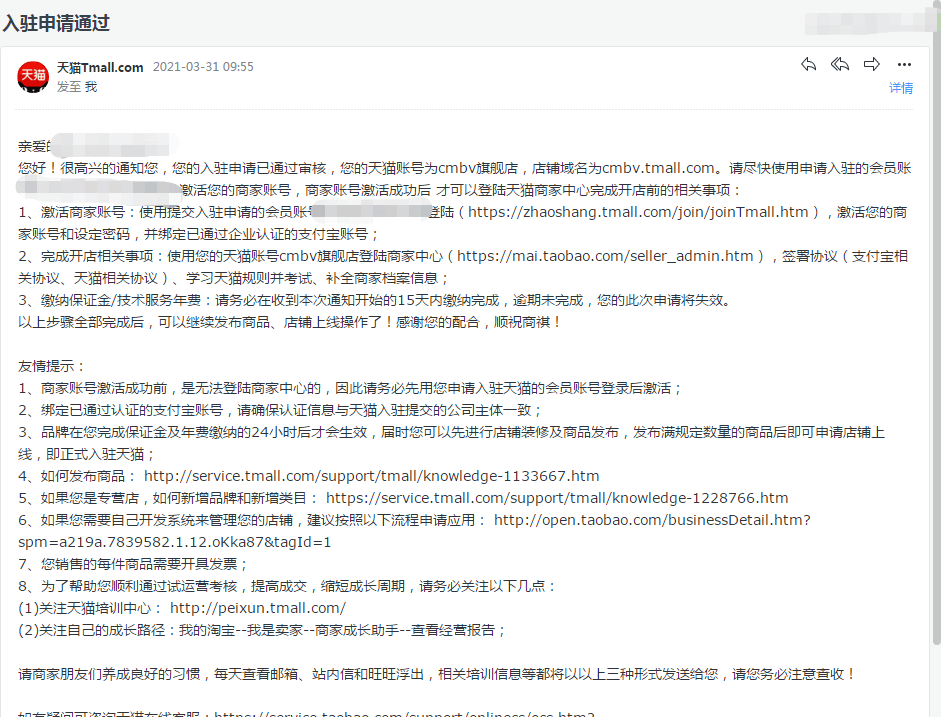941x717 pixels.
Task: Open the knowledge-1133667 support link
Action: (x=371, y=476)
